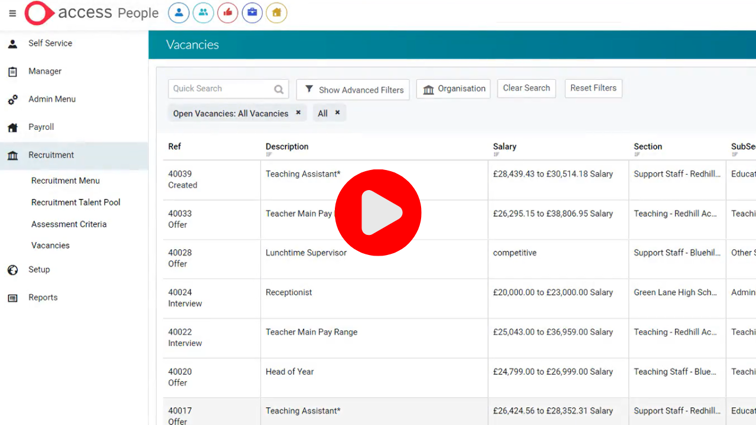
Task: Click Support Staff - Bluehil... section cell
Action: click(677, 253)
